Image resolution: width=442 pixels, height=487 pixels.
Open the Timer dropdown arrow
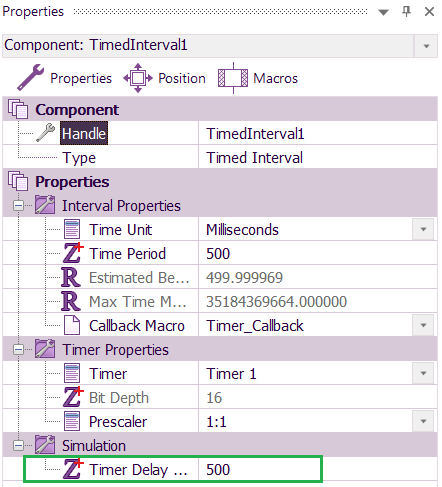pos(423,373)
